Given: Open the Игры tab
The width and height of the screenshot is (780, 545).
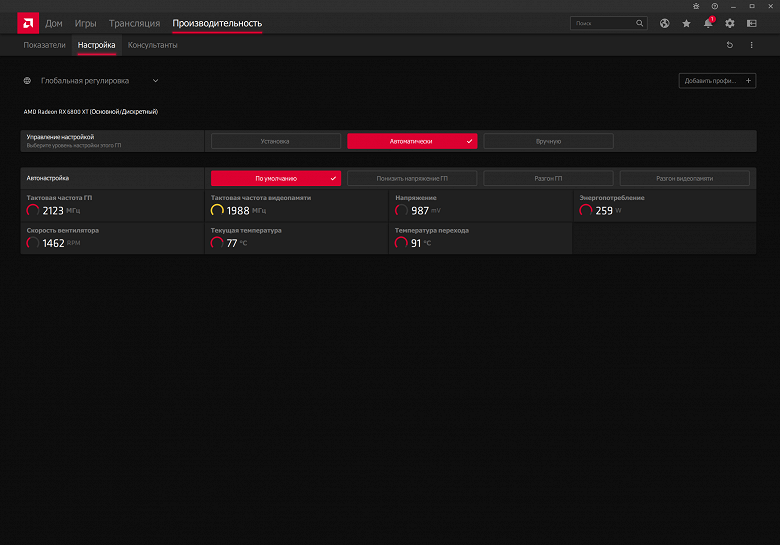Looking at the screenshot, I should pyautogui.click(x=86, y=23).
